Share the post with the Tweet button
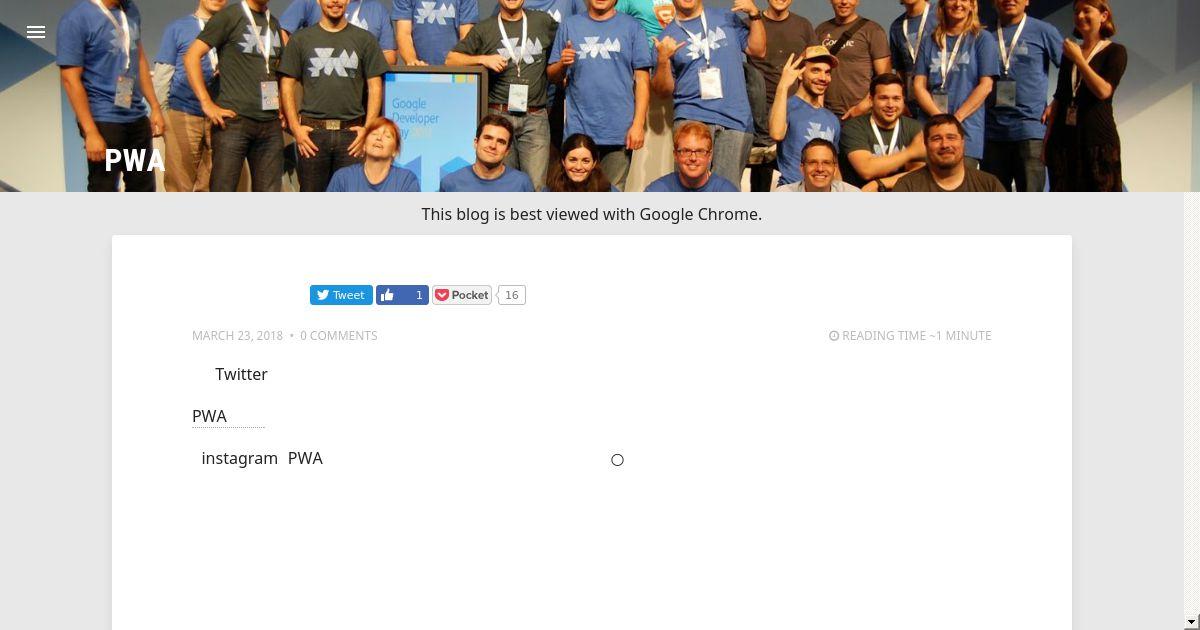This screenshot has width=1200, height=630. (x=341, y=295)
